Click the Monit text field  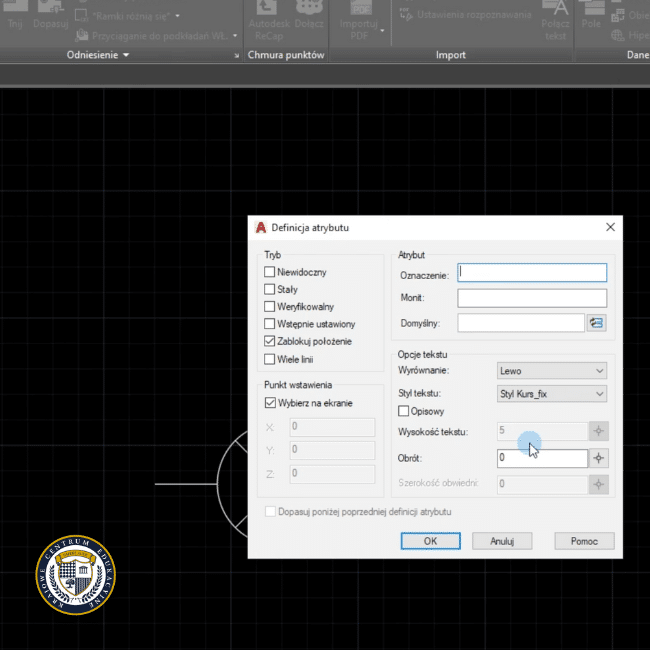click(532, 298)
